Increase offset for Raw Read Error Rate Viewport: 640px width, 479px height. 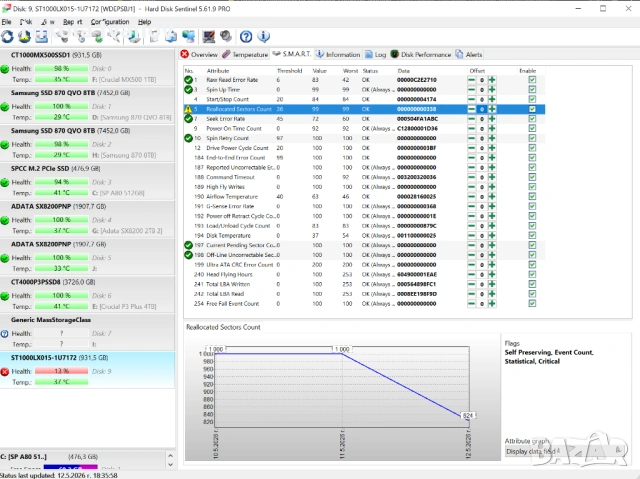492,80
